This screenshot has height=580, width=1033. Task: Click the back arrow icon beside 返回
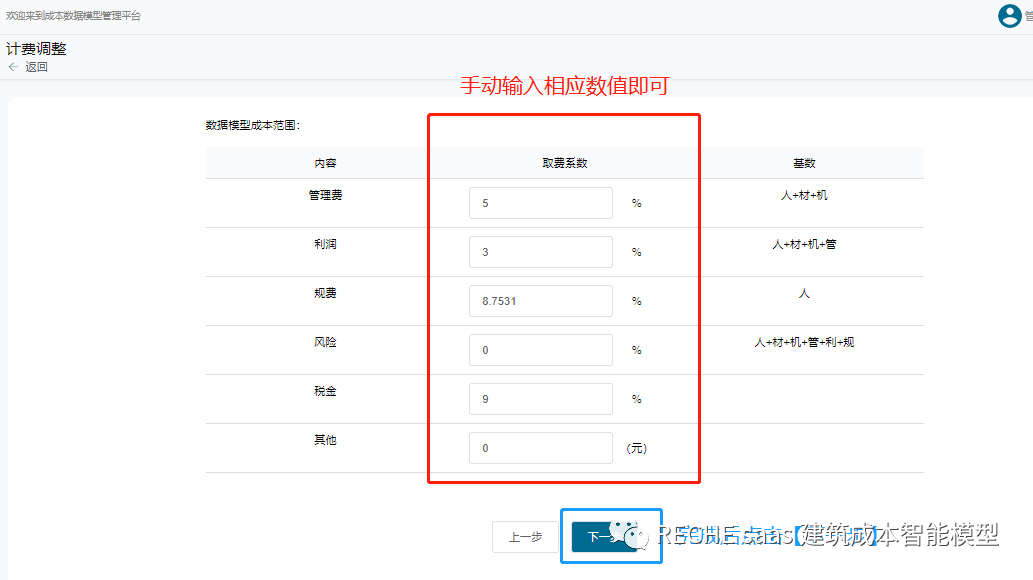13,67
